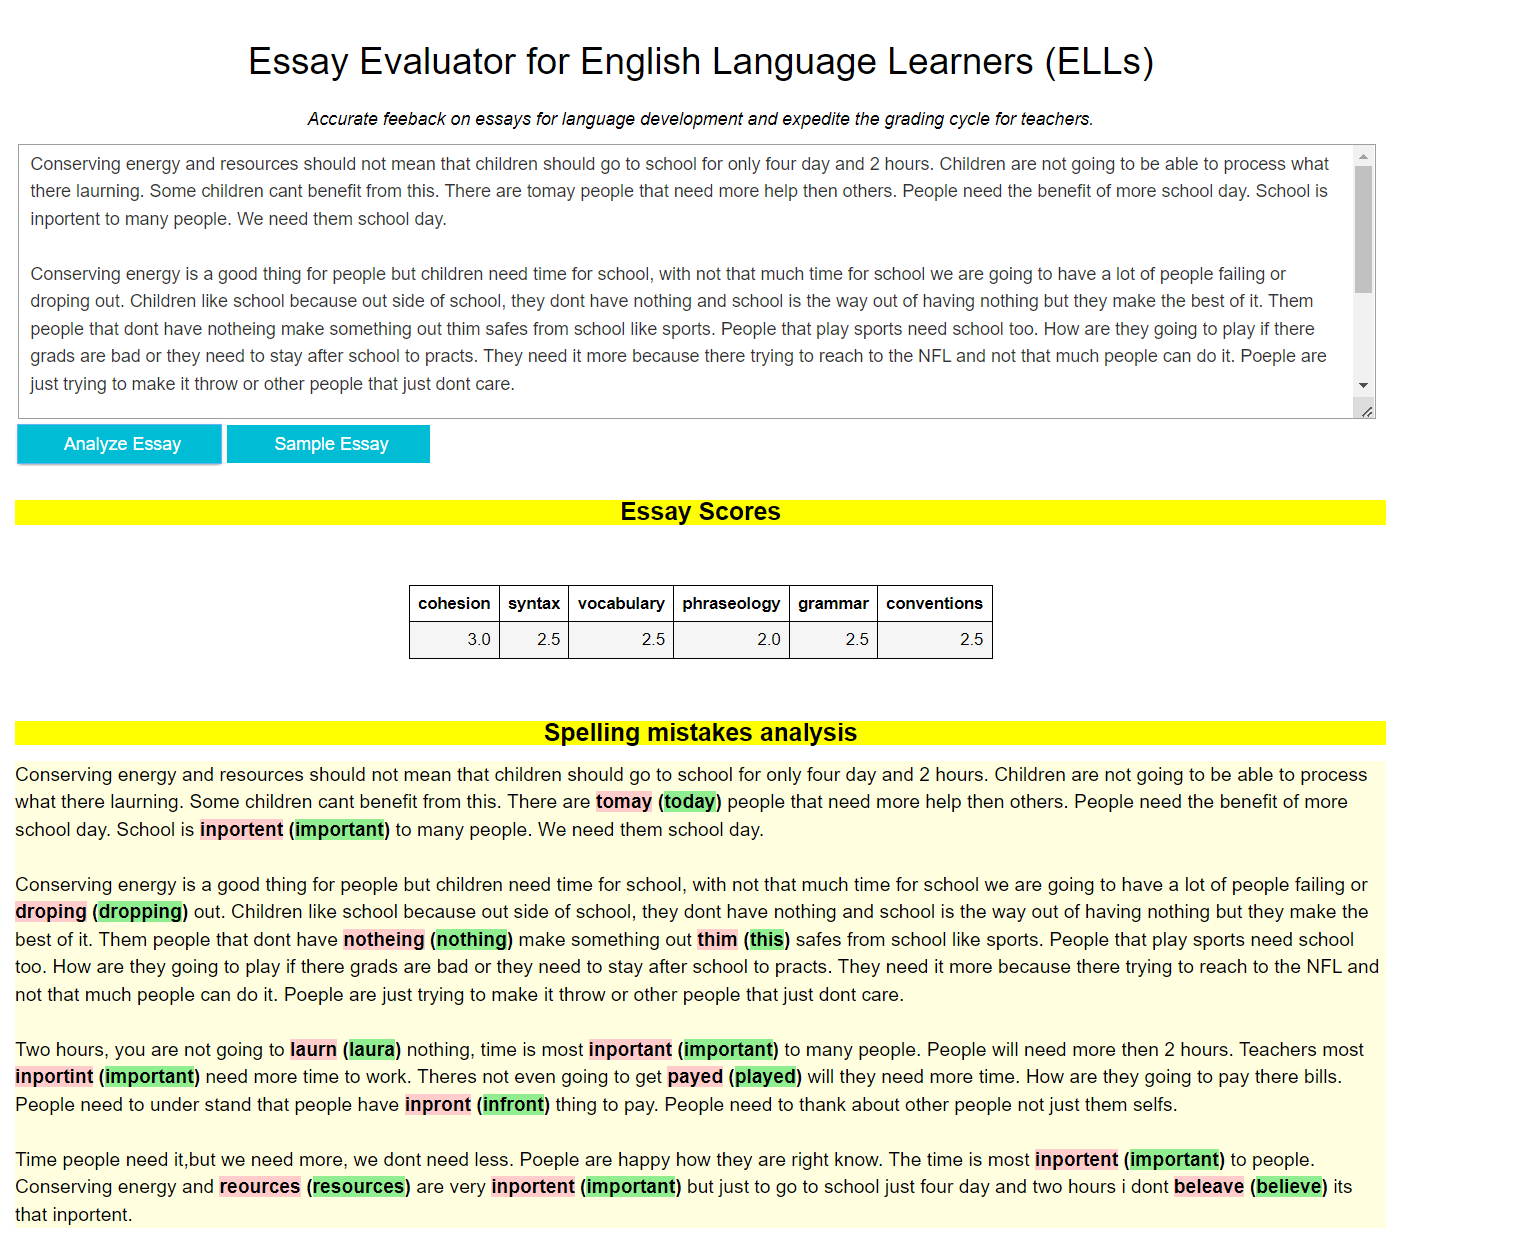This screenshot has height=1237, width=1540.
Task: Click the misspelled word reources
Action: pyautogui.click(x=260, y=1187)
